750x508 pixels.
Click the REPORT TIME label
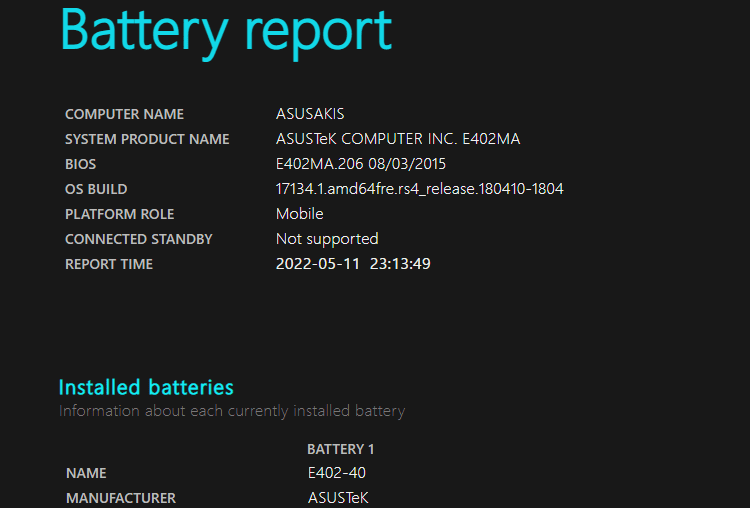[109, 264]
